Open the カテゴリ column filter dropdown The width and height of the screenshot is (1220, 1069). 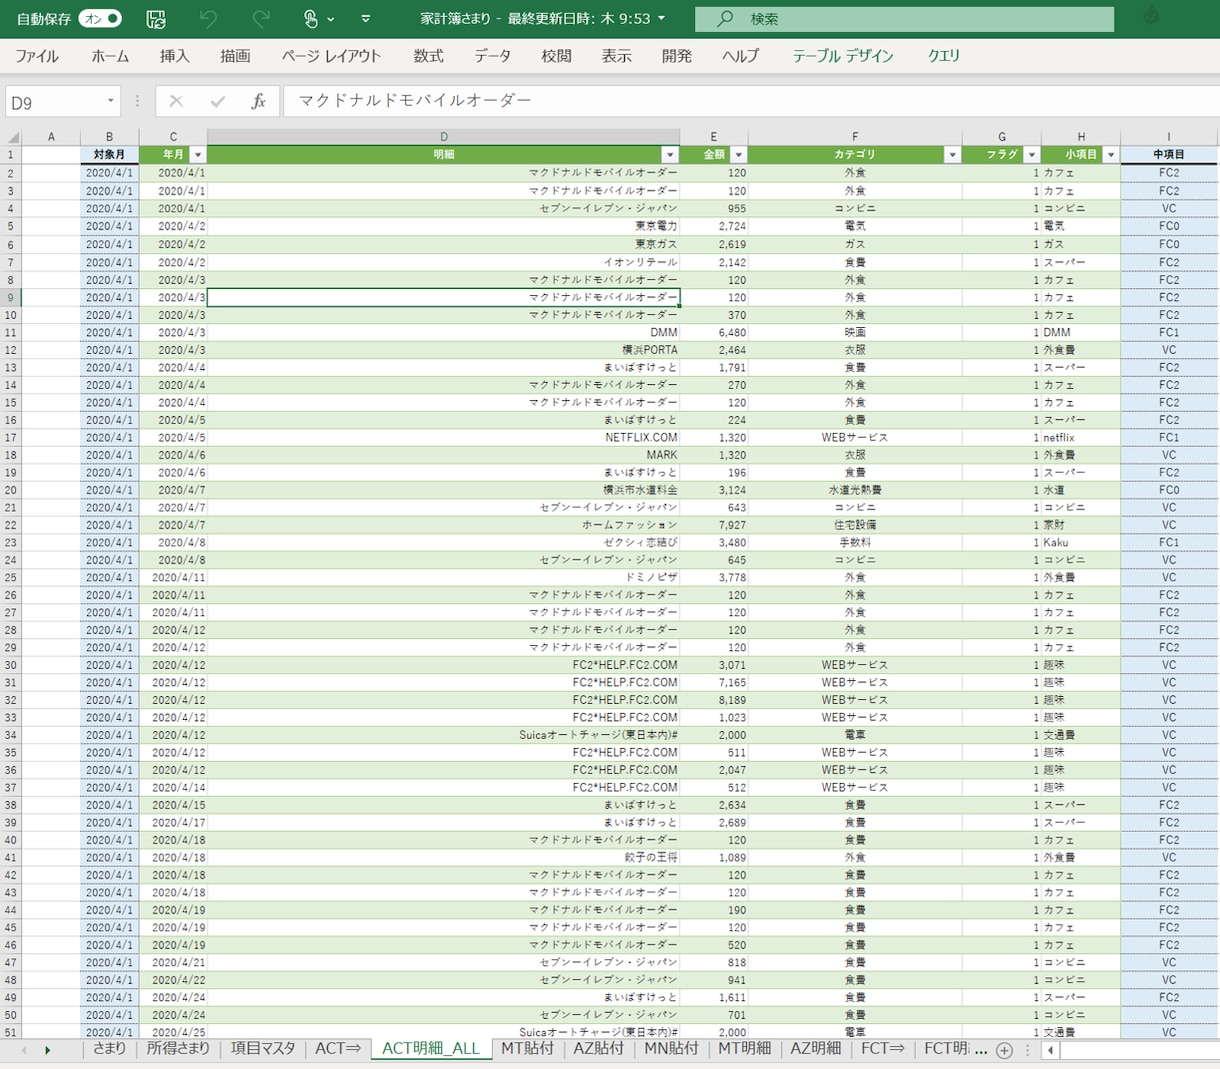952,155
